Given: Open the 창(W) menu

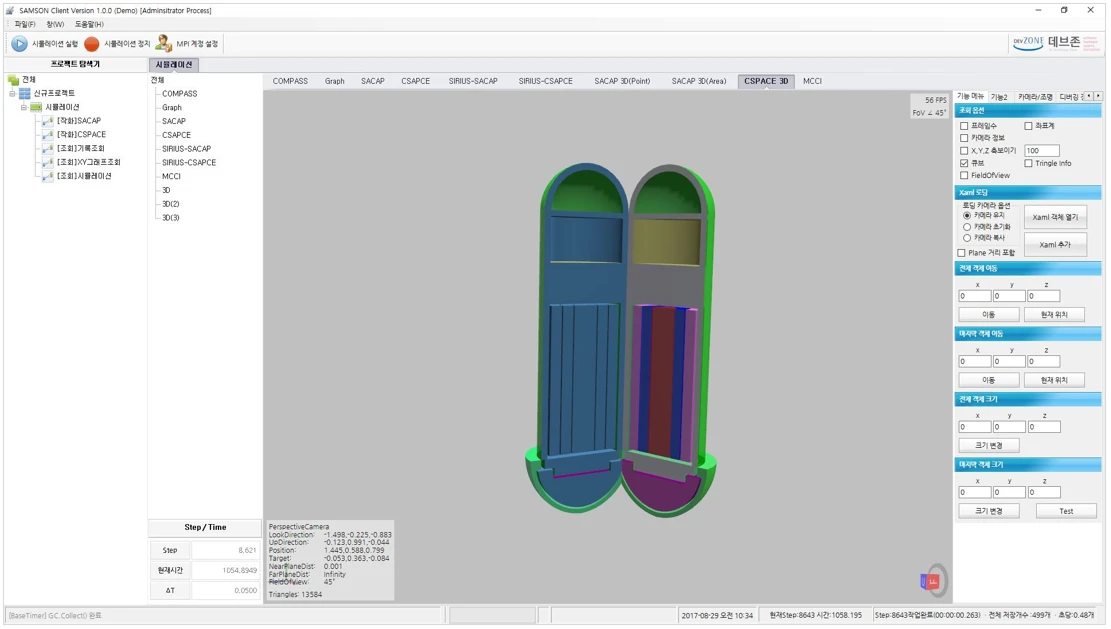Looking at the screenshot, I should [55, 24].
